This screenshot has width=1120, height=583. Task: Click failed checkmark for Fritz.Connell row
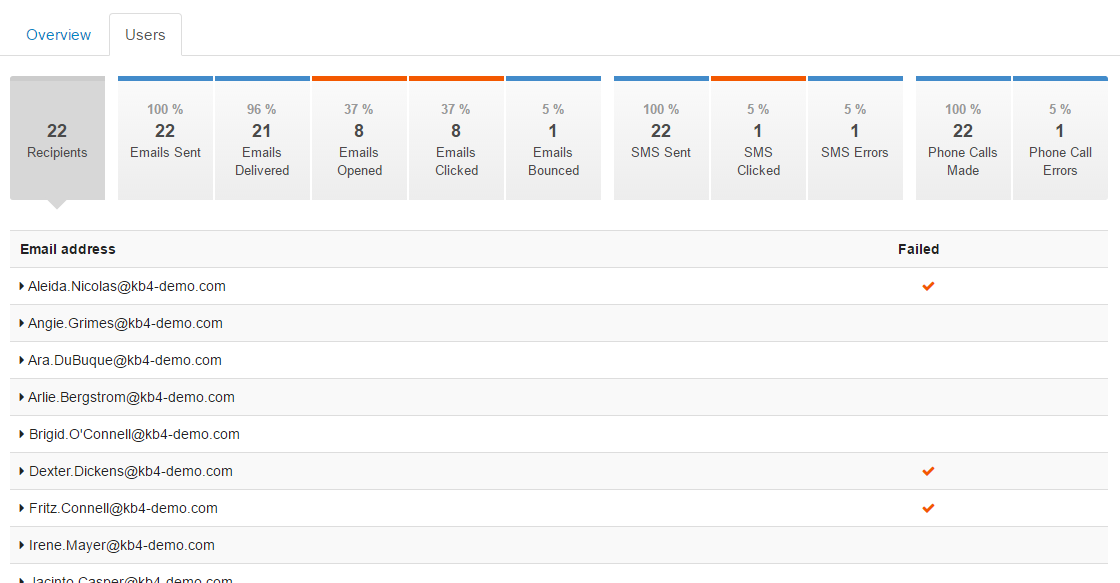(928, 509)
